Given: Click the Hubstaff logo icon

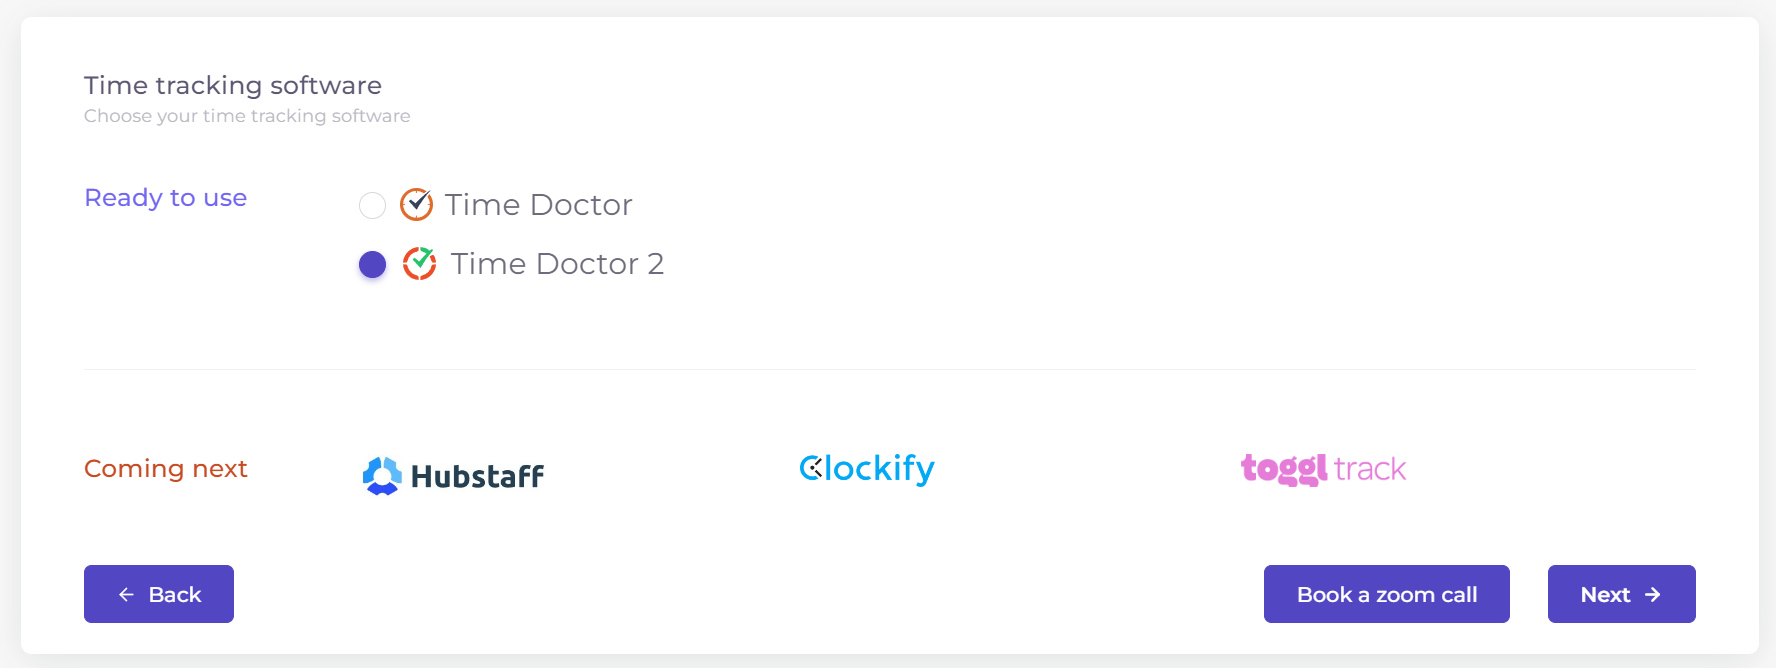Looking at the screenshot, I should [x=382, y=476].
